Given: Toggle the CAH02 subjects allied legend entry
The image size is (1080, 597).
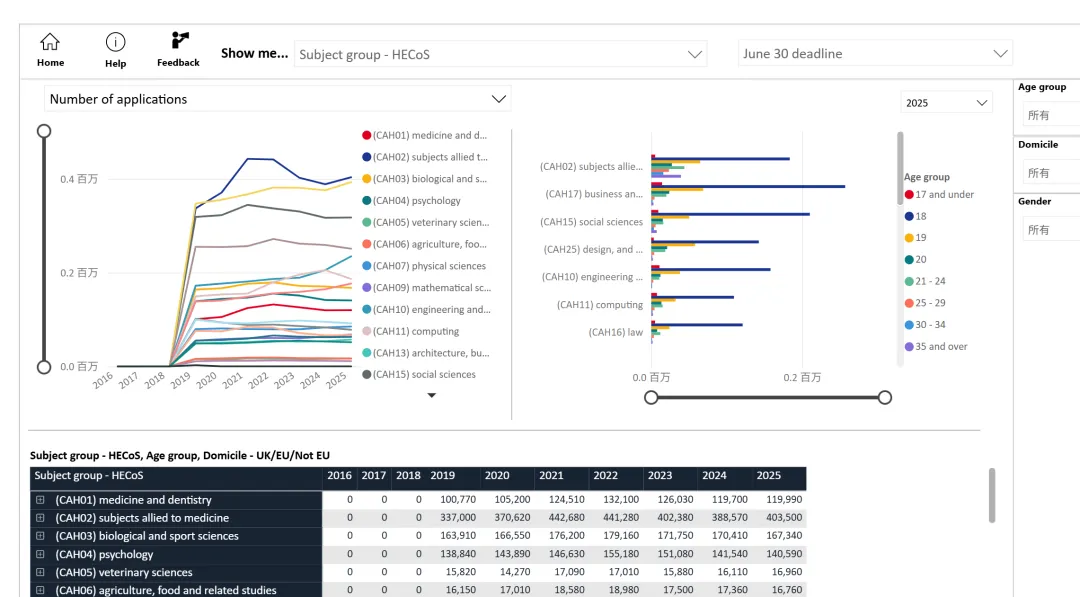Looking at the screenshot, I should [425, 157].
